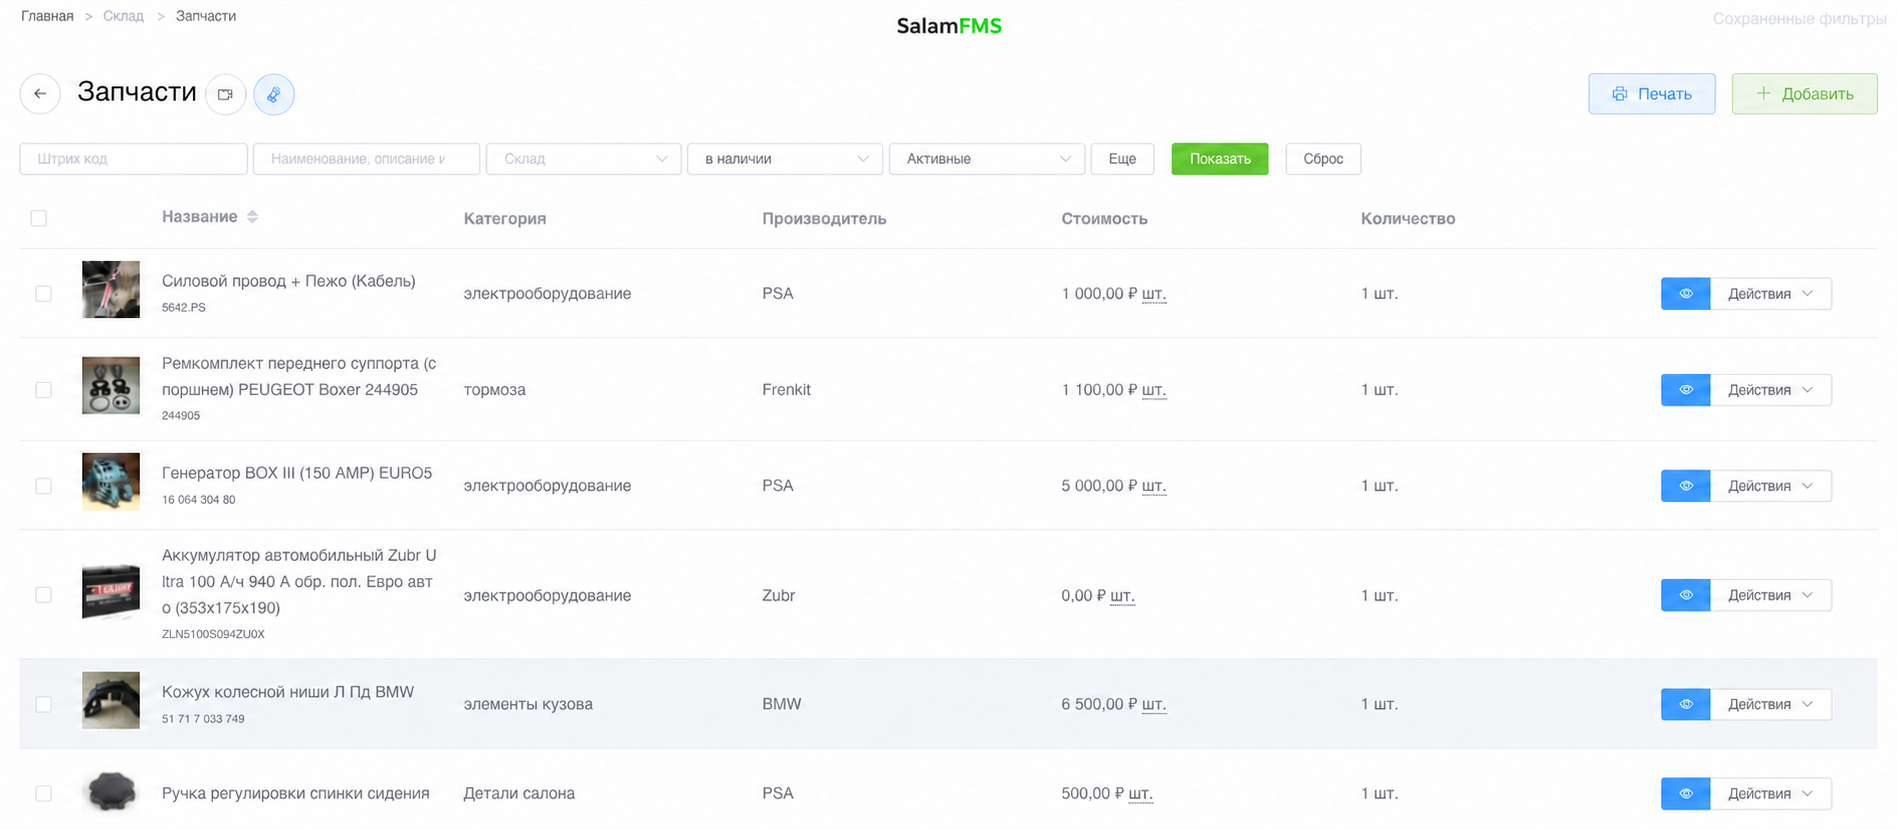Focus the Штрих код input field
The image size is (1897, 829).
coord(134,159)
